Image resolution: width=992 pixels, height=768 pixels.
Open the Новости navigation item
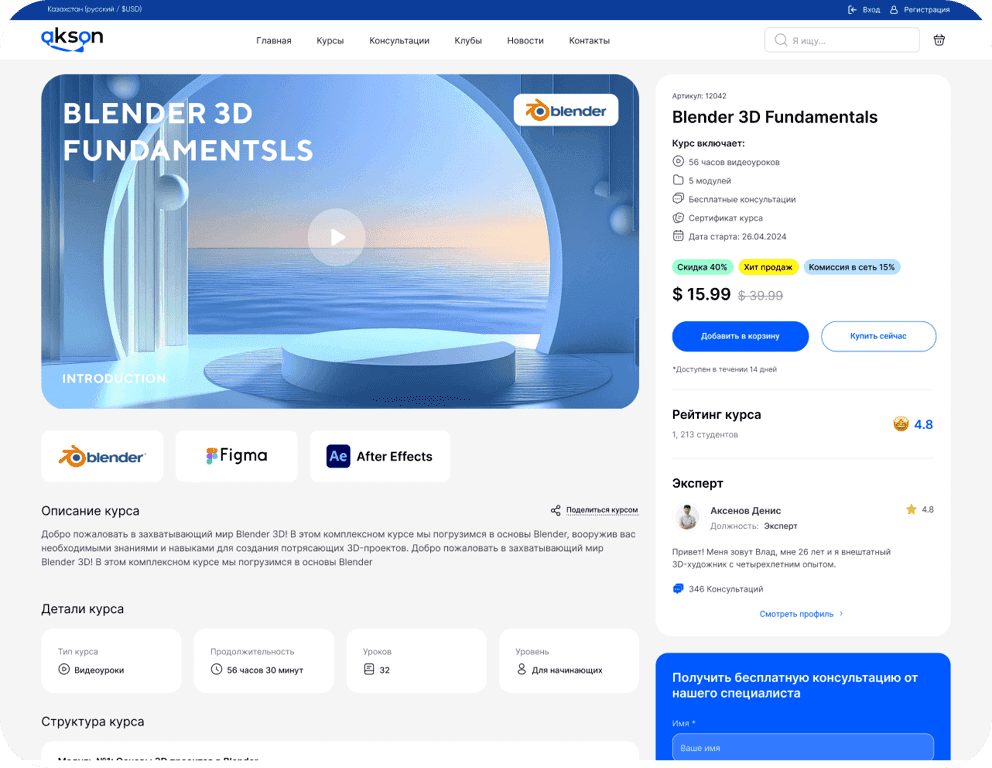(525, 41)
